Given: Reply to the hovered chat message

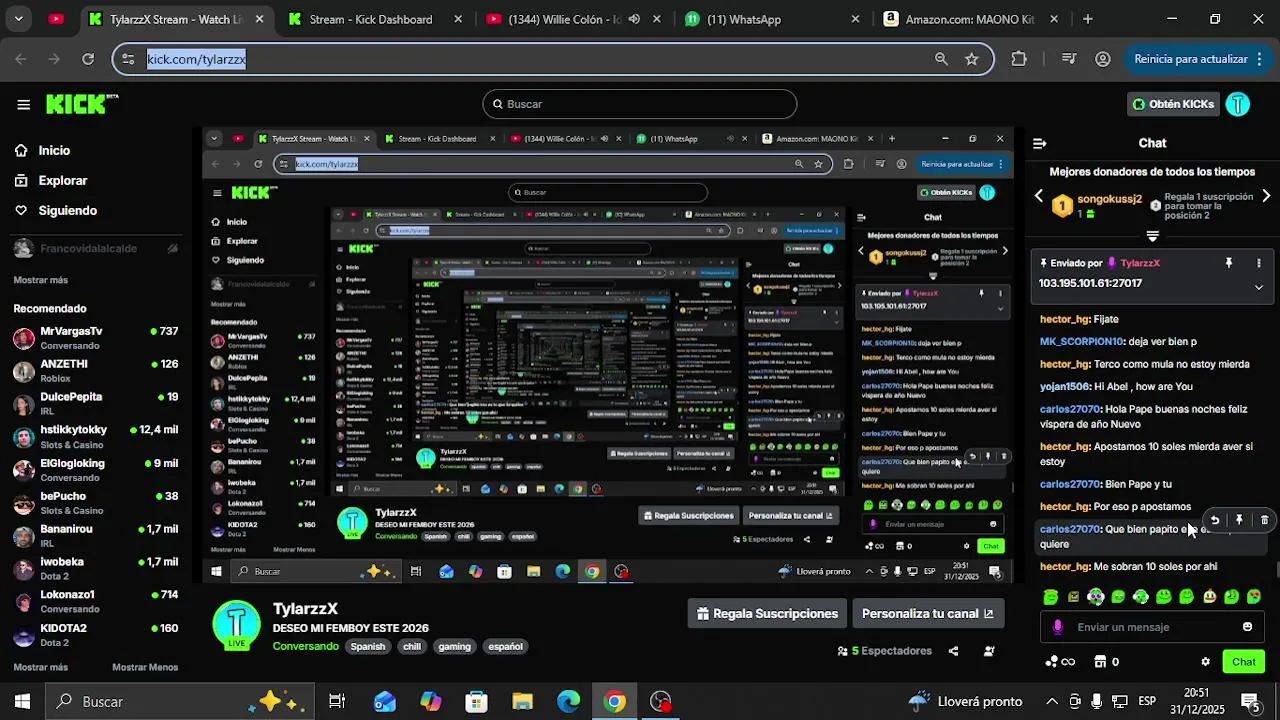Looking at the screenshot, I should click(1215, 520).
